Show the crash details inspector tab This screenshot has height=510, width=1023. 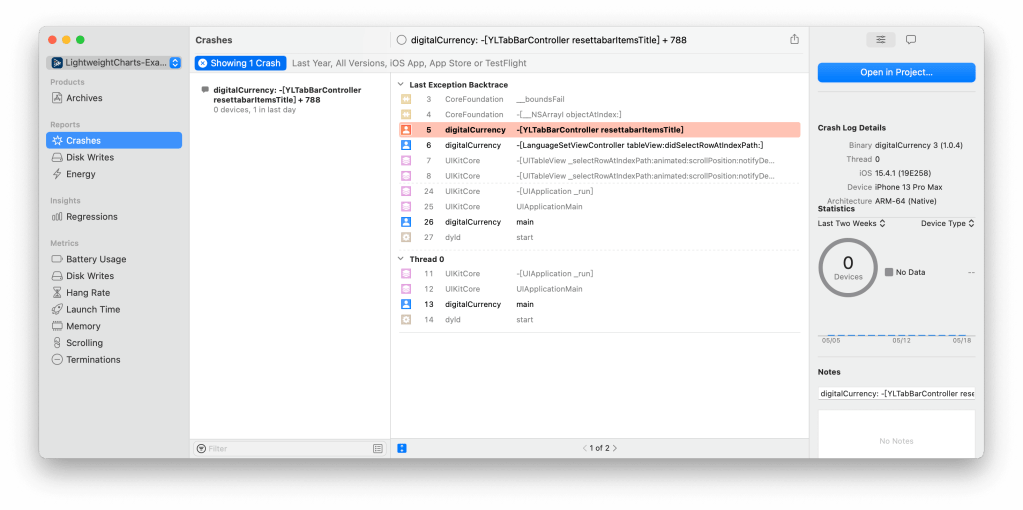[x=880, y=40]
